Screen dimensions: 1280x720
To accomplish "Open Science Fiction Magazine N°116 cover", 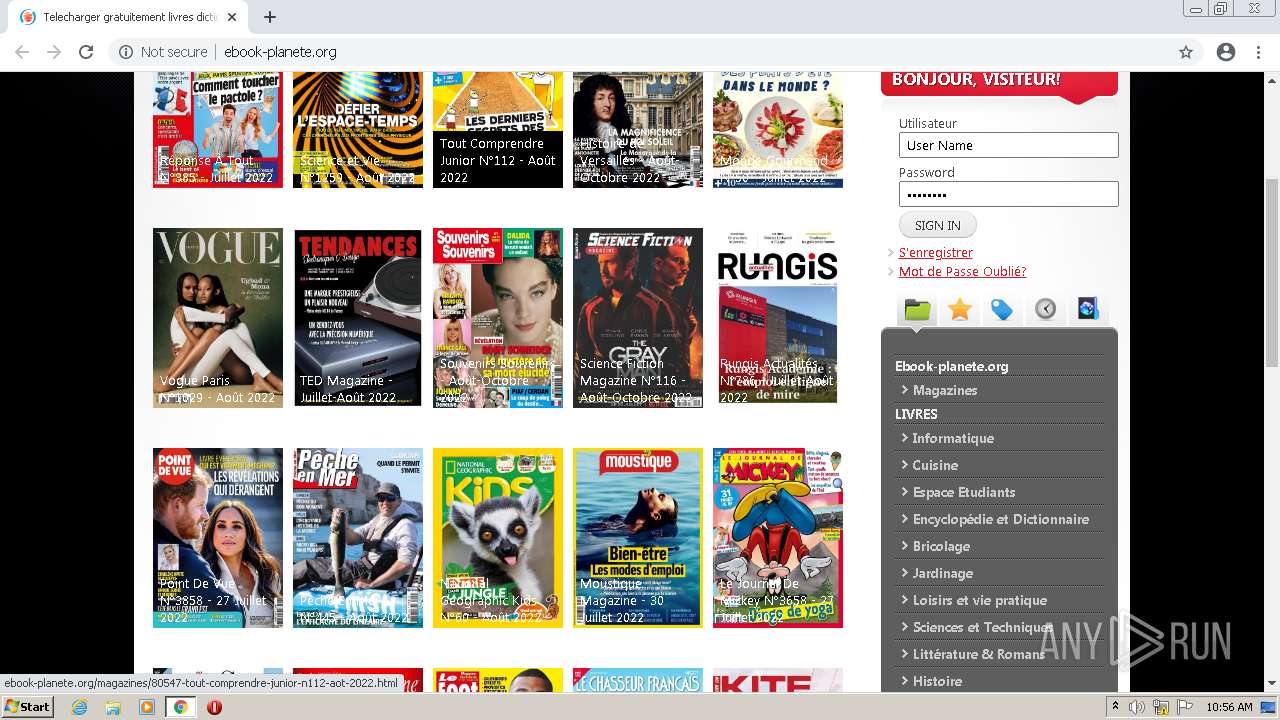I will pyautogui.click(x=638, y=318).
